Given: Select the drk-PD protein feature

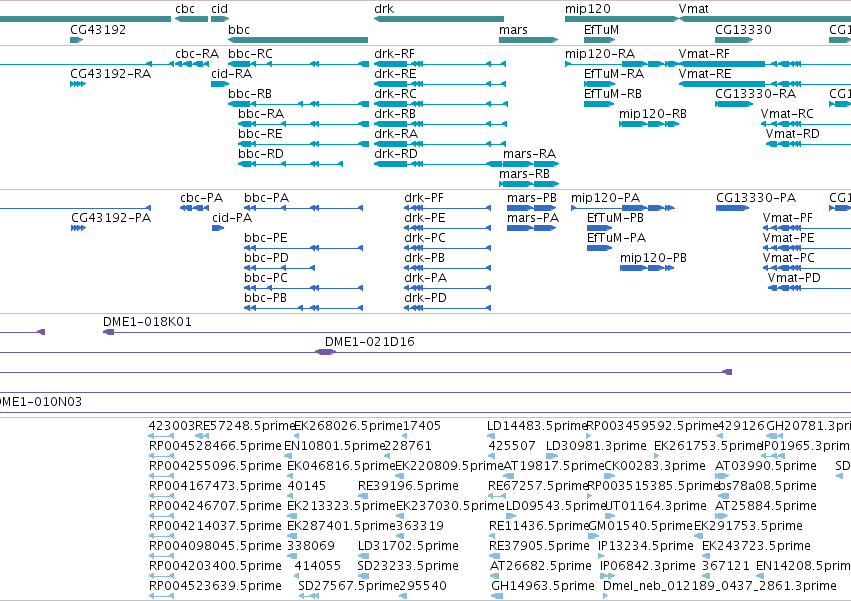Looking at the screenshot, I should point(448,309).
